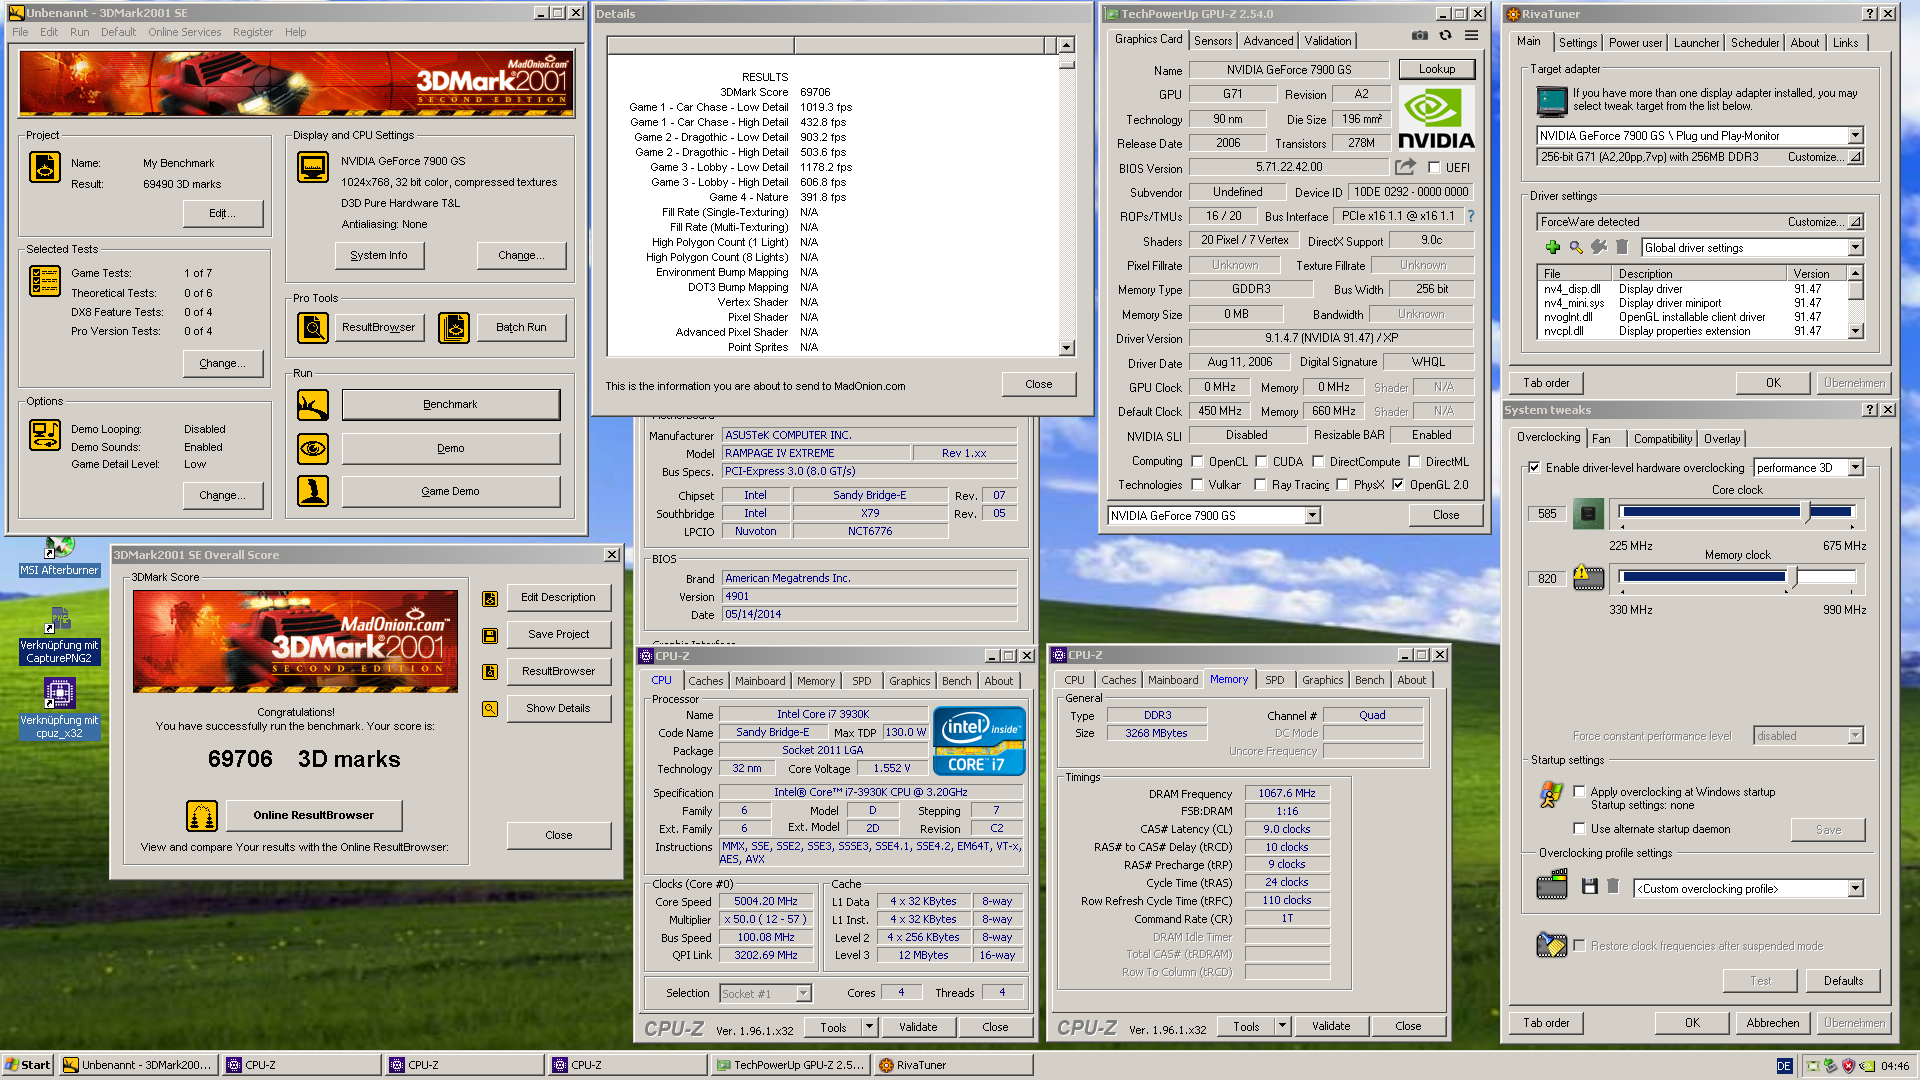This screenshot has width=1920, height=1080.
Task: Open performance 3D dropdown
Action: click(x=1855, y=467)
